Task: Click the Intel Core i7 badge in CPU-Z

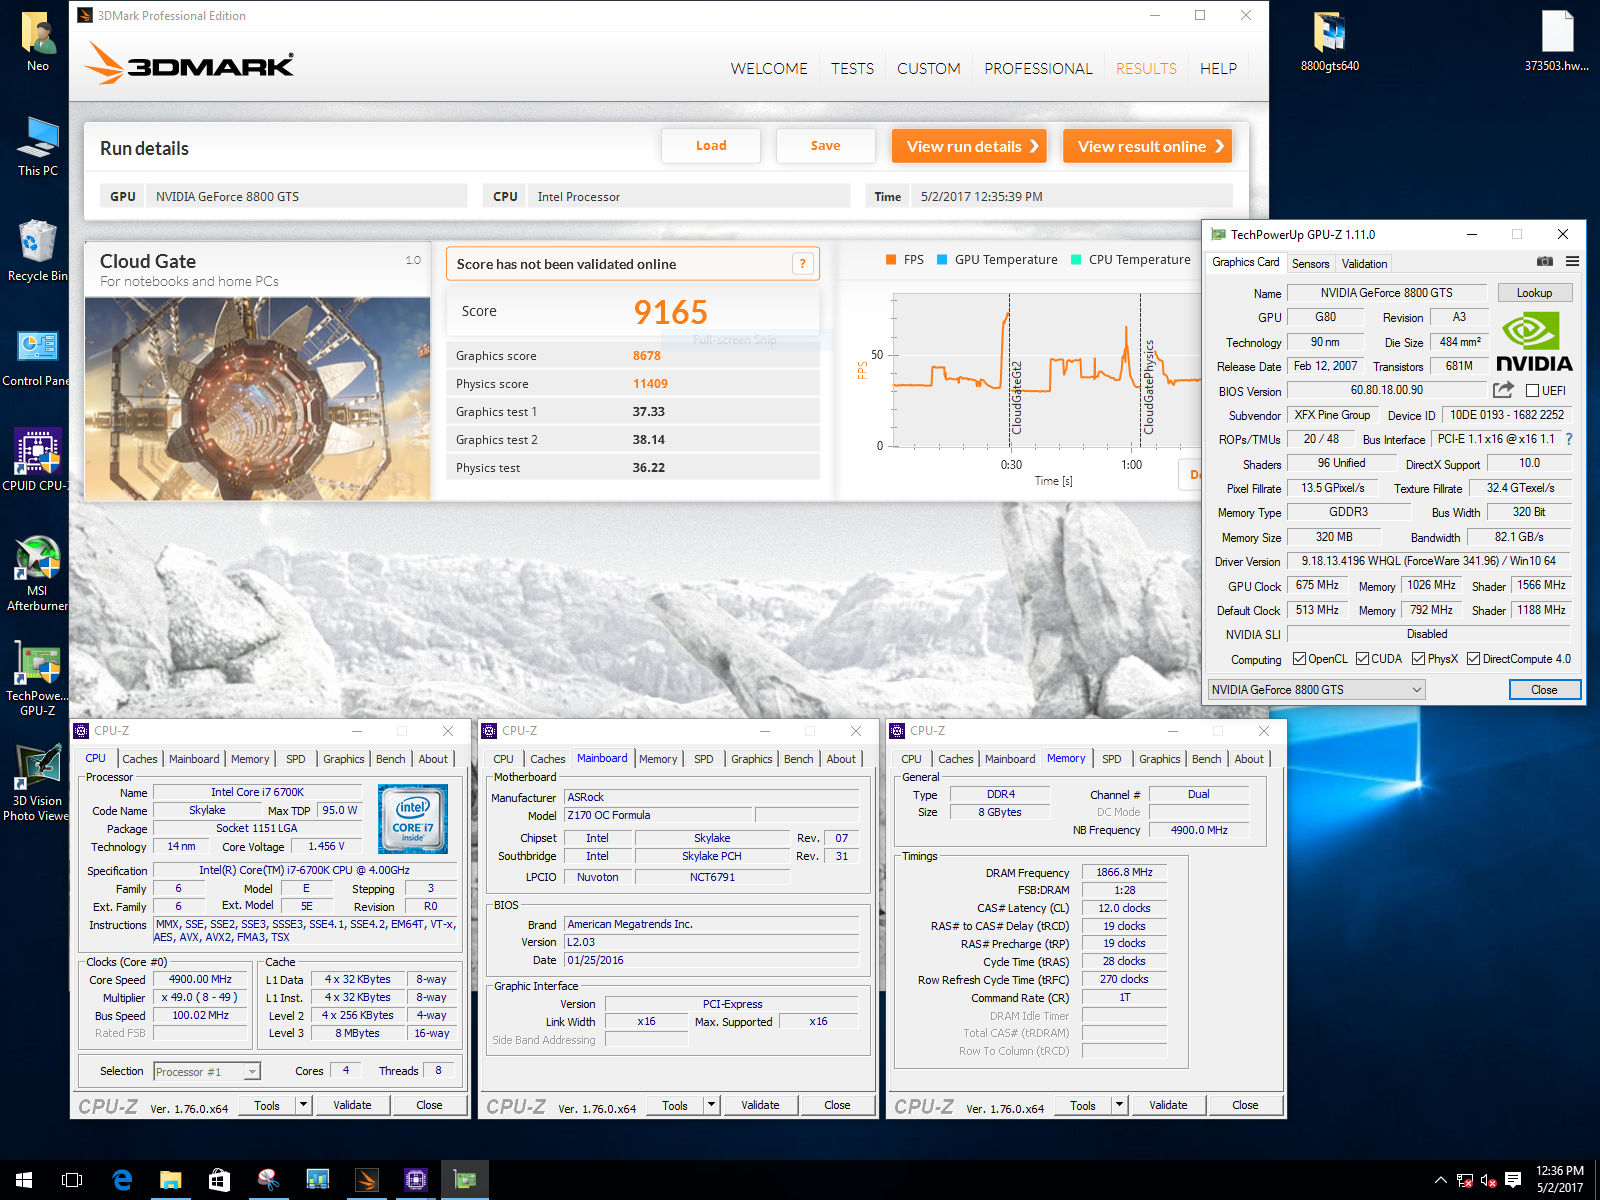Action: tap(413, 819)
